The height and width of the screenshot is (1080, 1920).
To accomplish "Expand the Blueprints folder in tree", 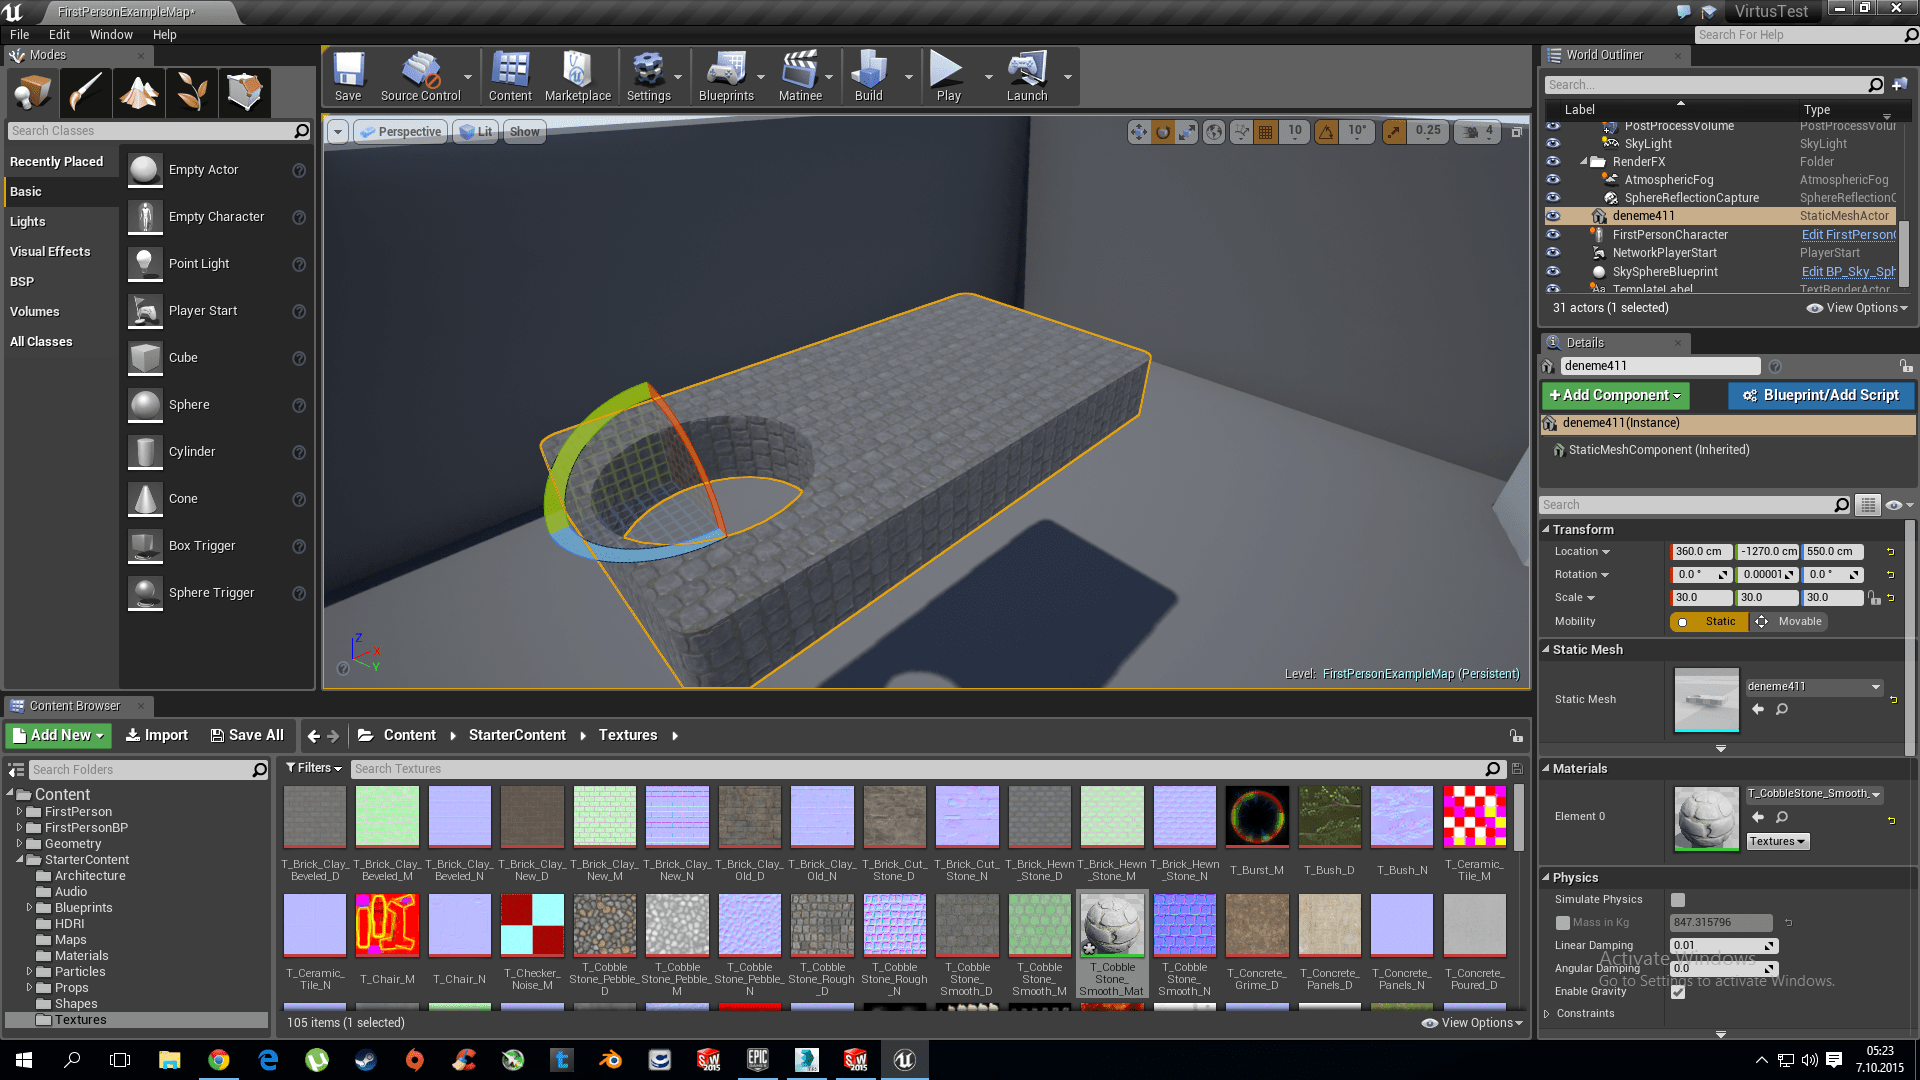I will (29, 908).
